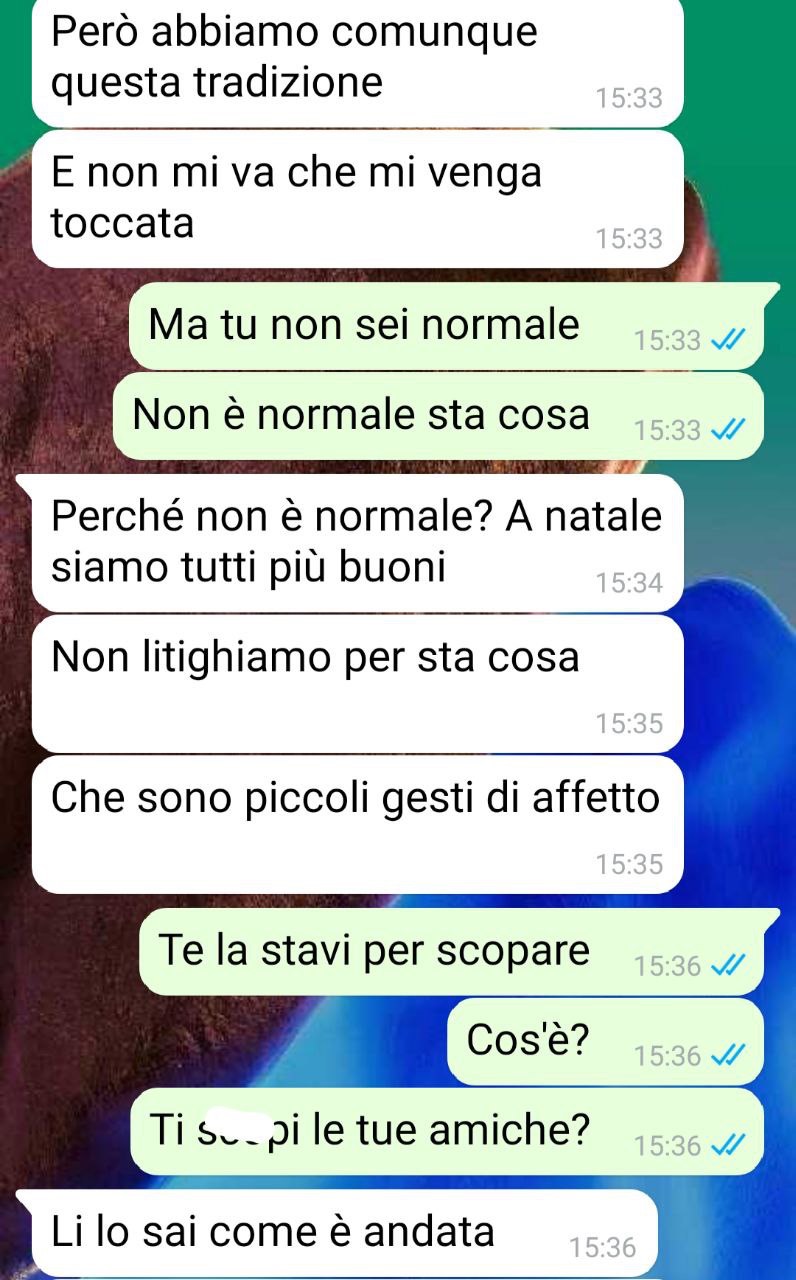
Task: Tap double-check icon on 'Ma tu non sei normale'
Action: click(x=727, y=341)
